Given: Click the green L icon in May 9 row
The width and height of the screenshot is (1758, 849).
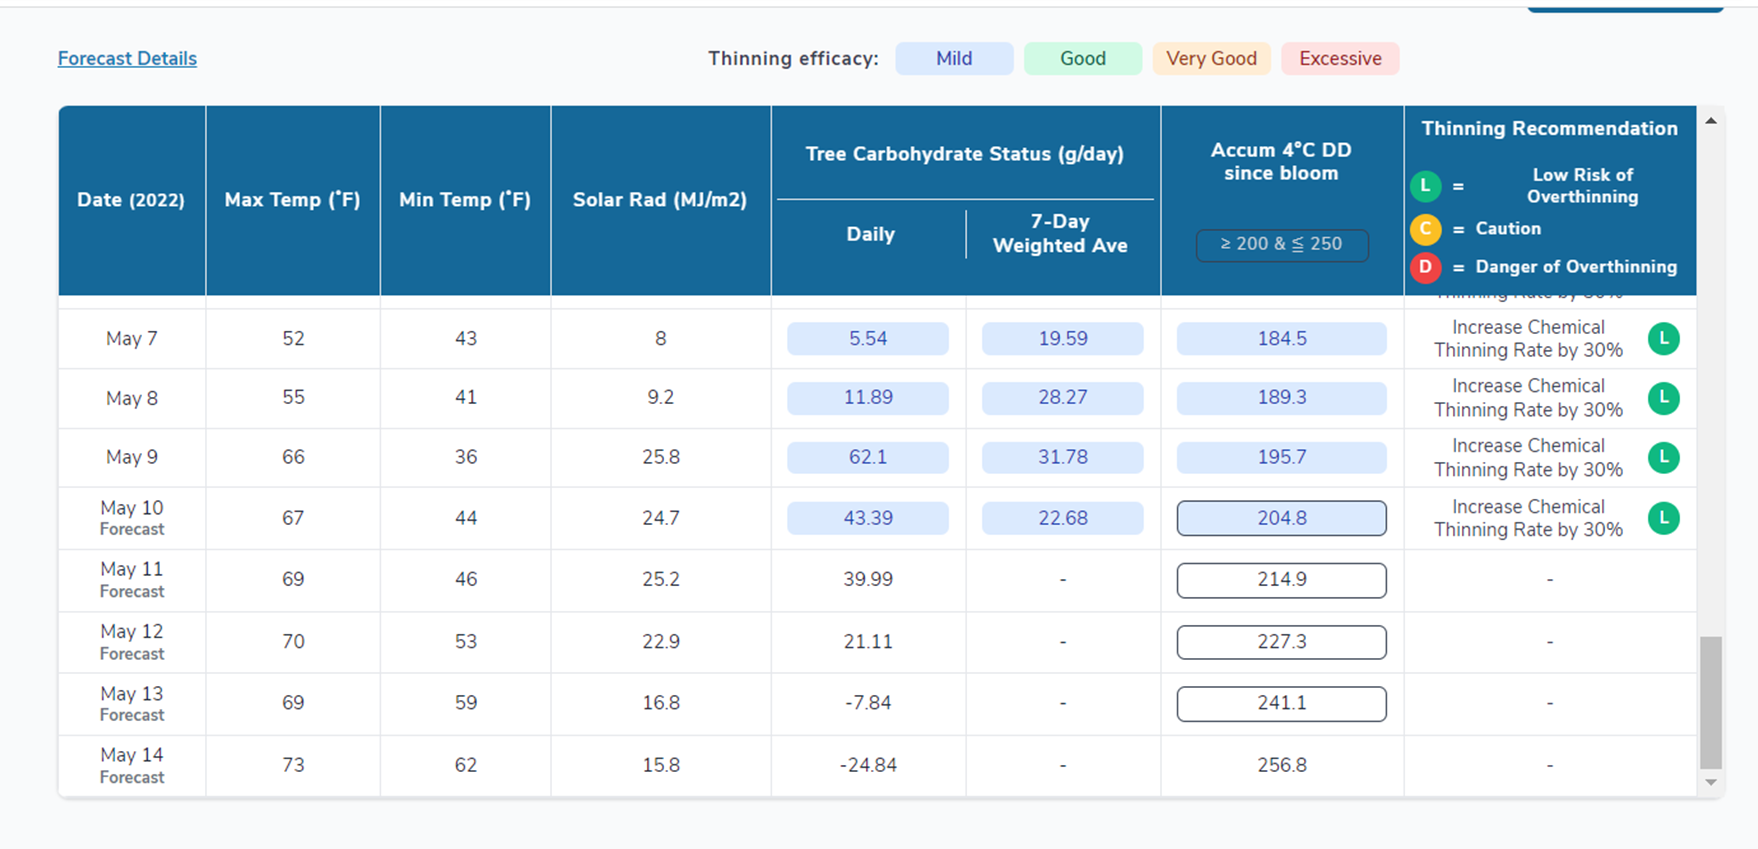Looking at the screenshot, I should 1663,458.
